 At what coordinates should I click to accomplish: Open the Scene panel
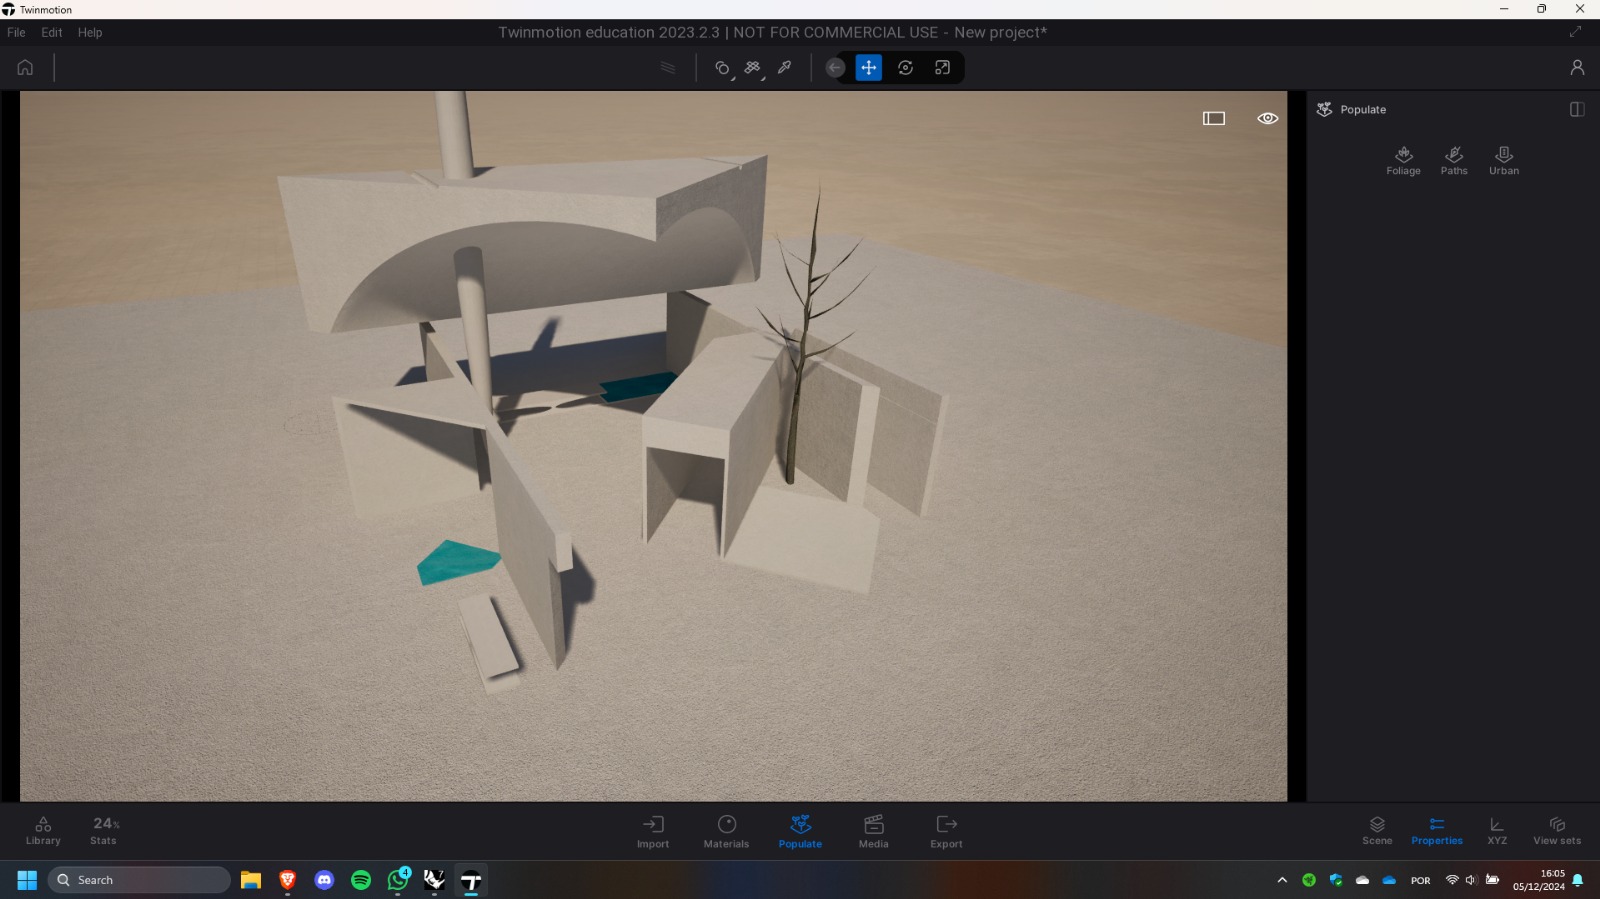(x=1377, y=831)
